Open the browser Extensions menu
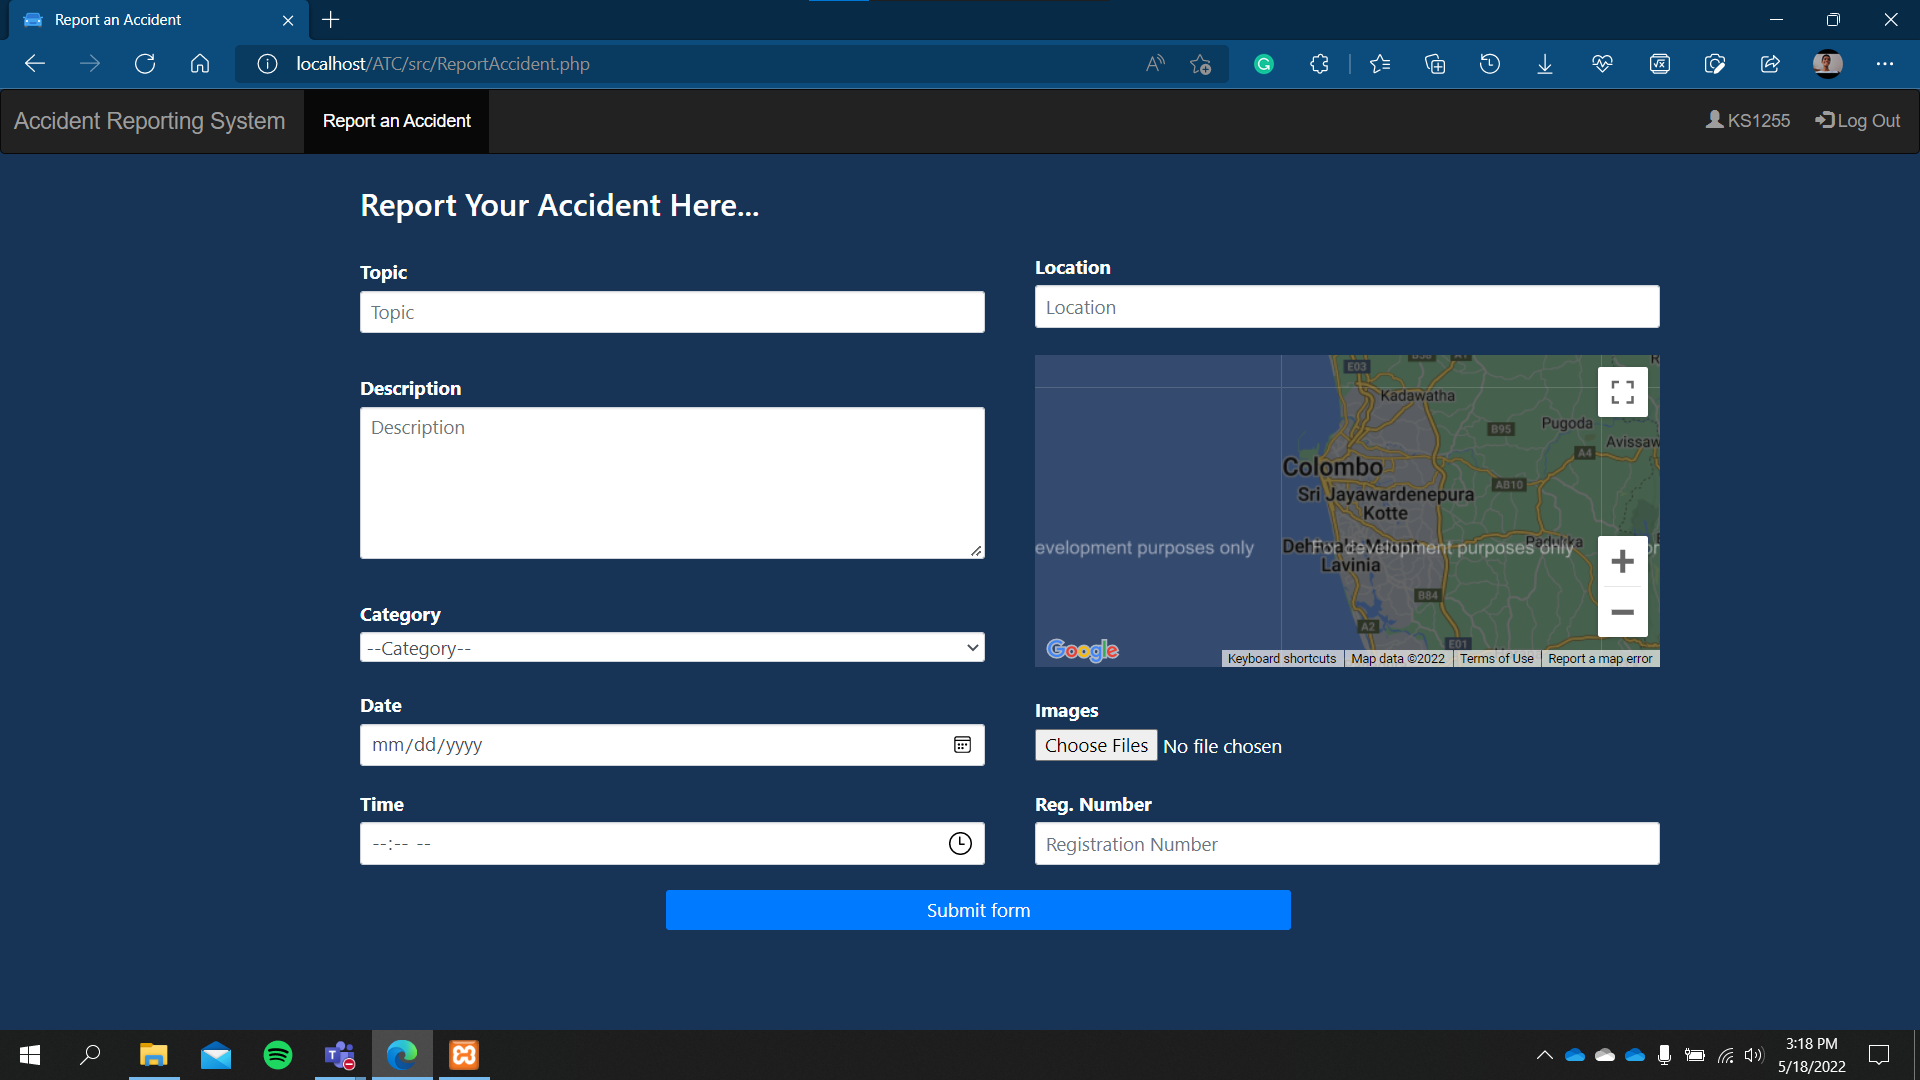Viewport: 1920px width, 1080px height. [1319, 63]
